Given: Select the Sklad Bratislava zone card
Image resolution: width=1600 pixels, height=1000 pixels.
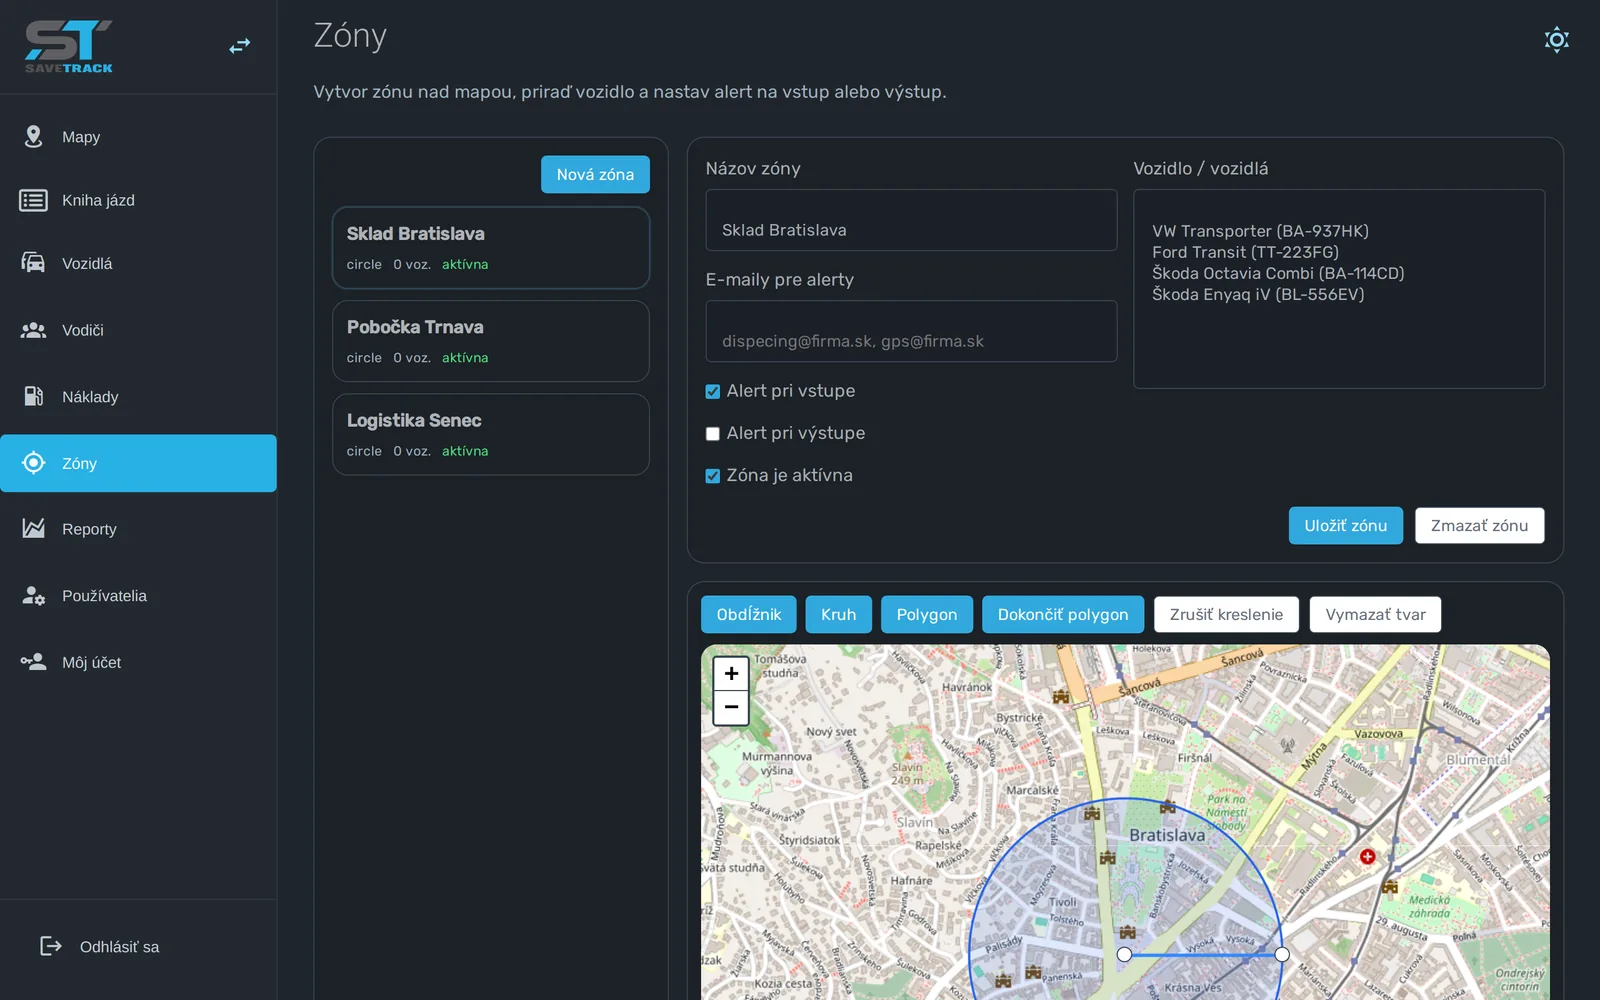Looking at the screenshot, I should click(x=491, y=248).
